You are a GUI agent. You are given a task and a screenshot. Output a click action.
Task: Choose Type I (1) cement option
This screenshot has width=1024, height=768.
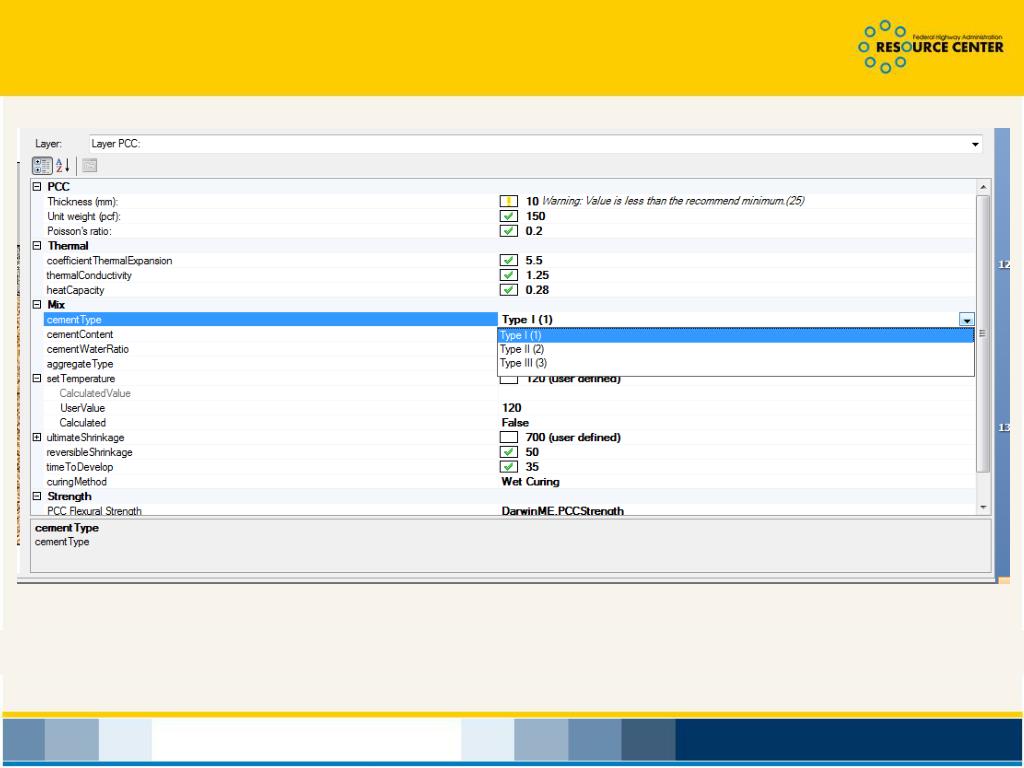pos(735,335)
